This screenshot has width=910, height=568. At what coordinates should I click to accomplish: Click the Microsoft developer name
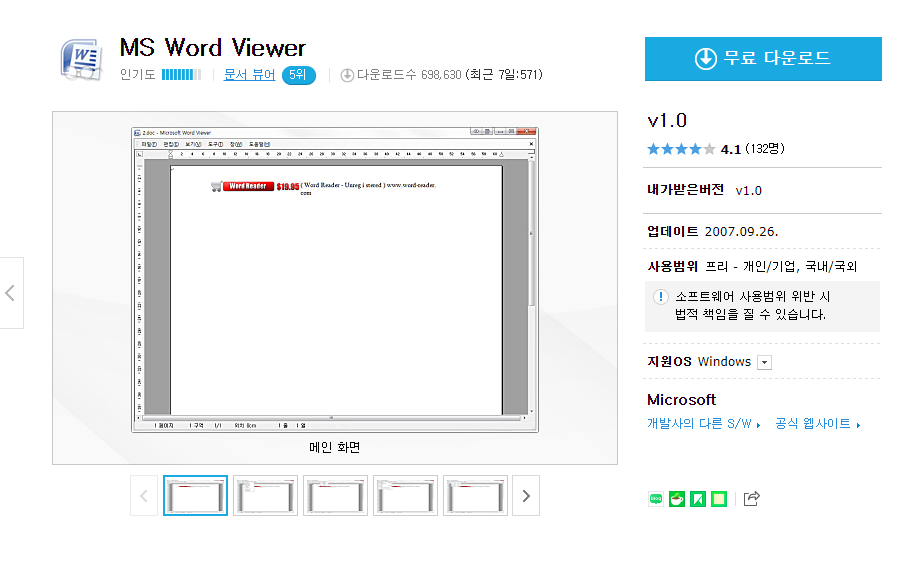tap(681, 400)
